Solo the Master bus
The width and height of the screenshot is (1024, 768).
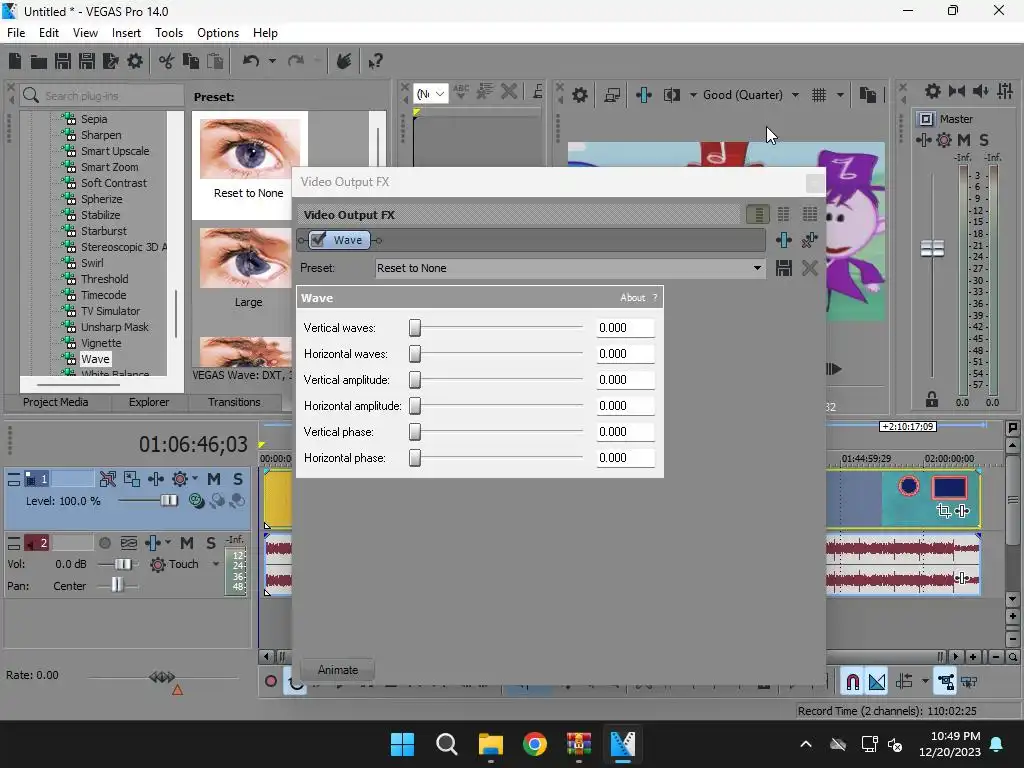click(984, 140)
